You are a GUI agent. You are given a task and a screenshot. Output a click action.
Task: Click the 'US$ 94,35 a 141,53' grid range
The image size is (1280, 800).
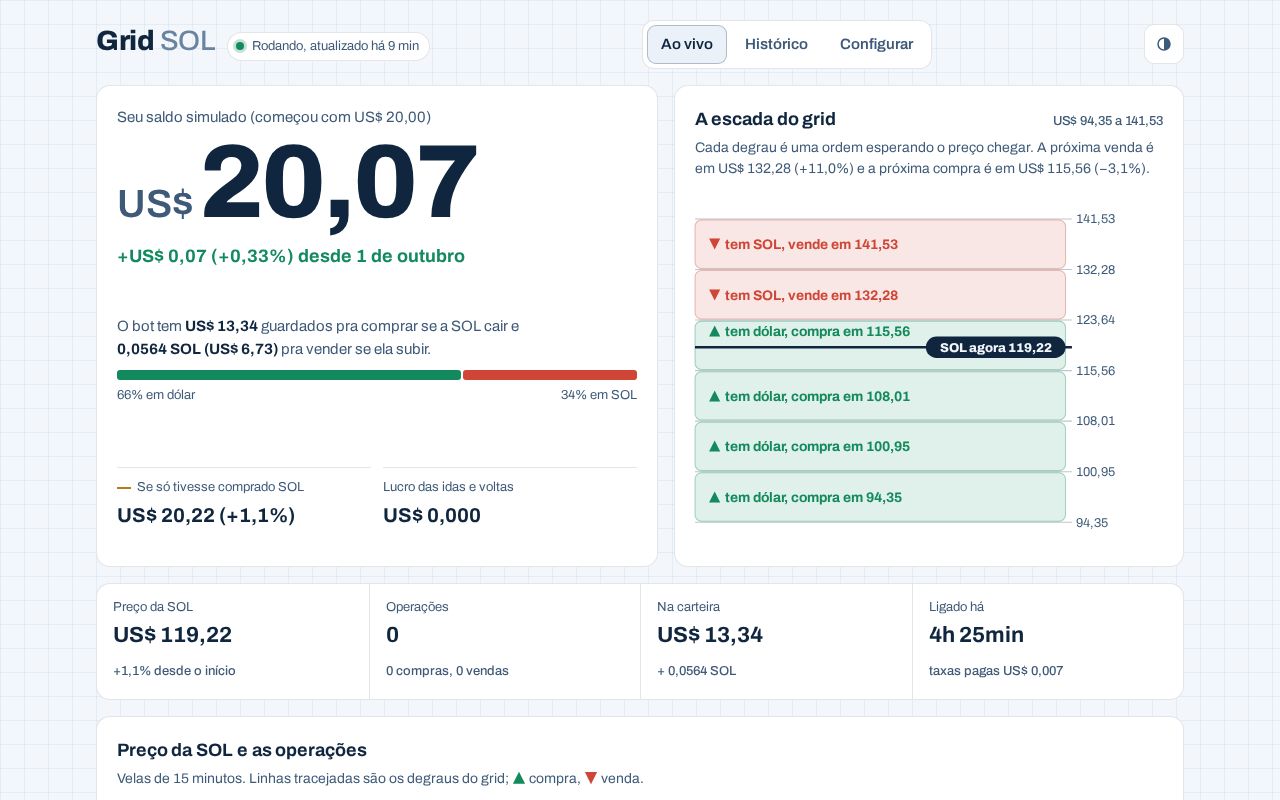(x=1108, y=121)
